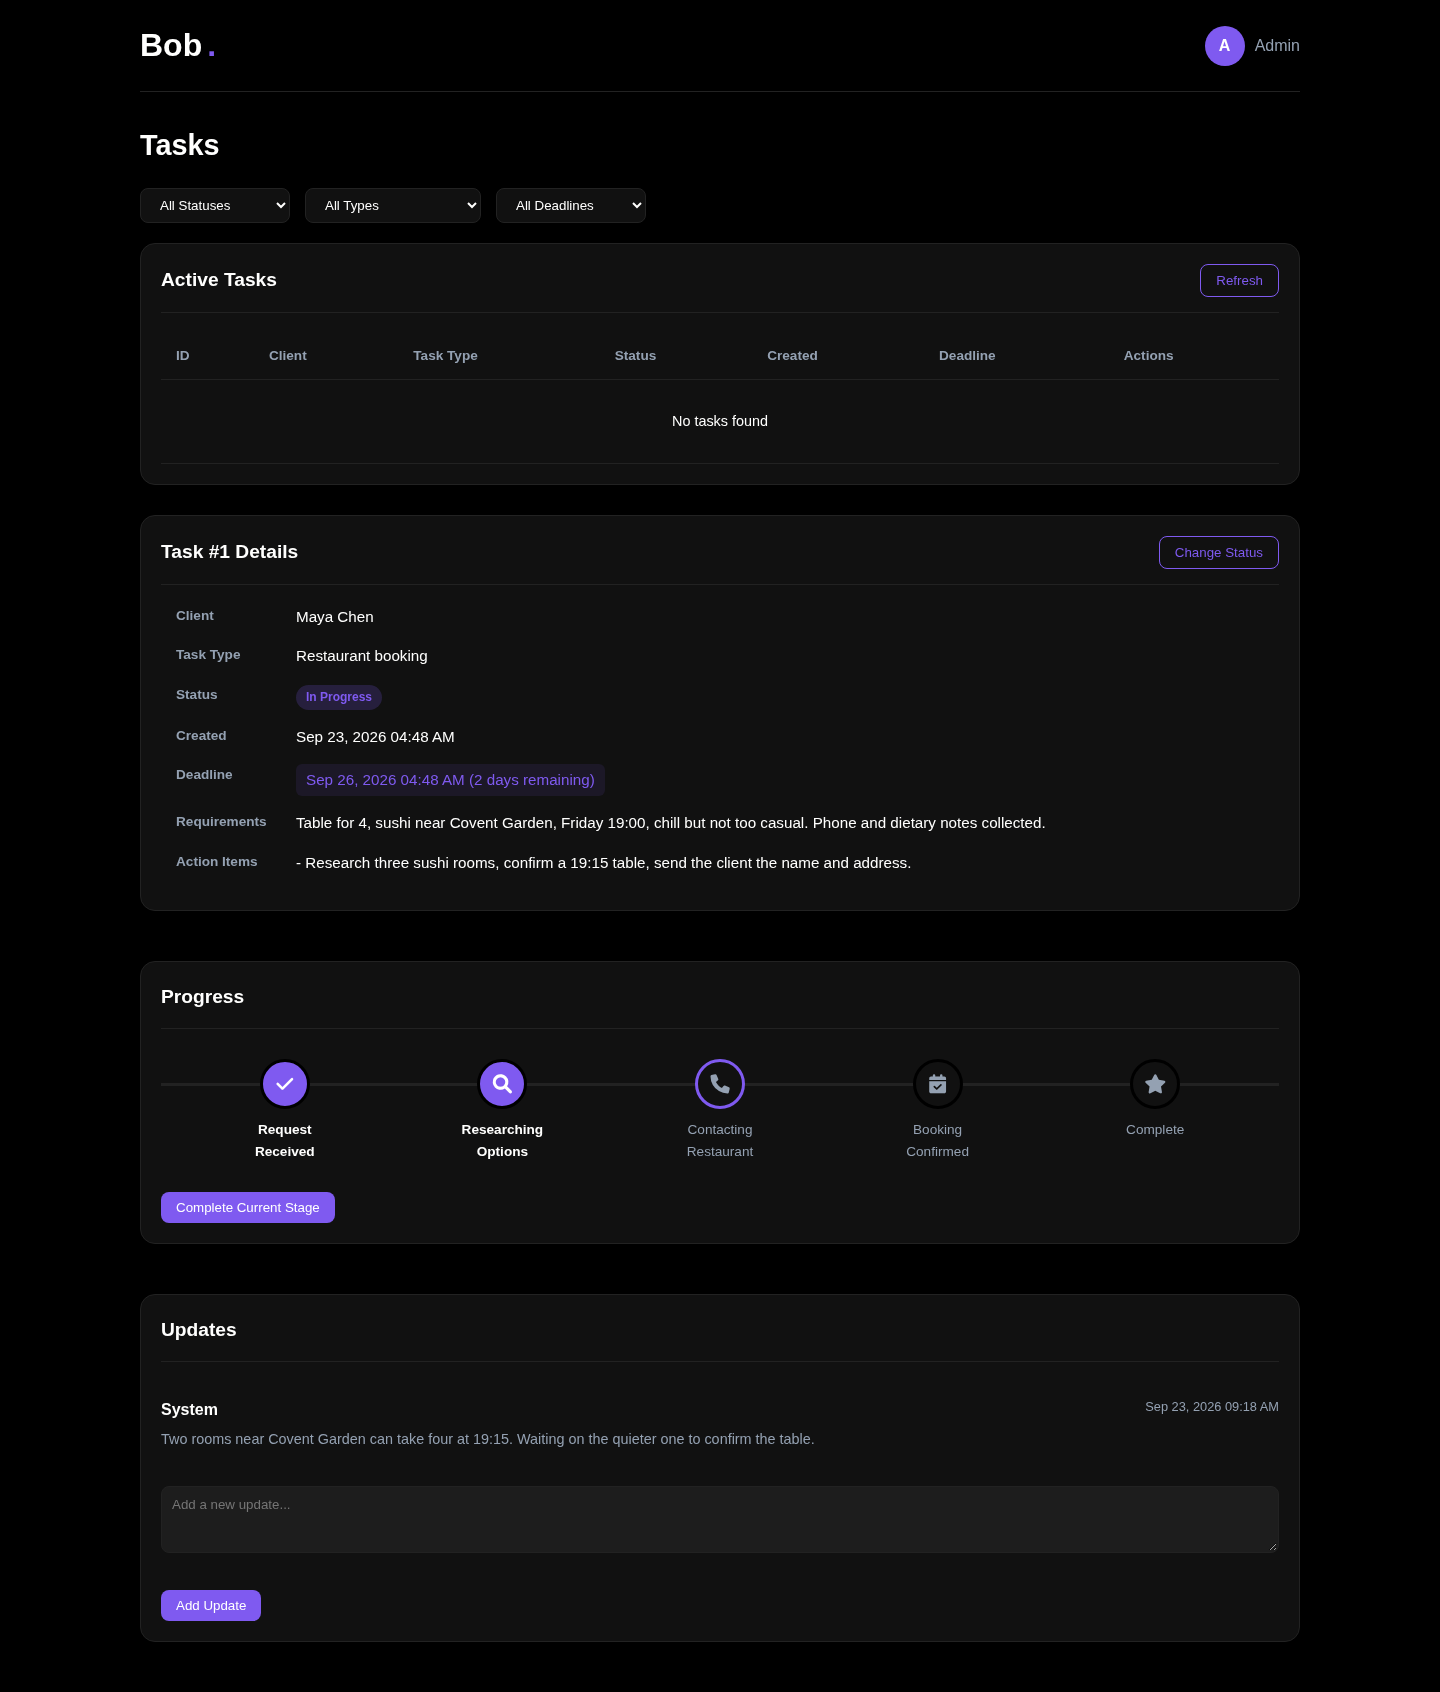The image size is (1440, 1692).
Task: Click the Booking Confirmed calendar stage icon
Action: tap(937, 1084)
